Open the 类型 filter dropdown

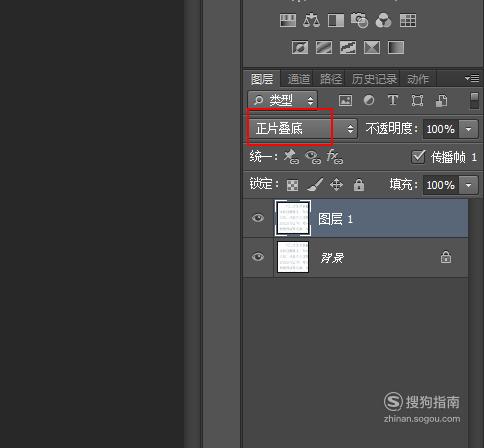tap(282, 100)
